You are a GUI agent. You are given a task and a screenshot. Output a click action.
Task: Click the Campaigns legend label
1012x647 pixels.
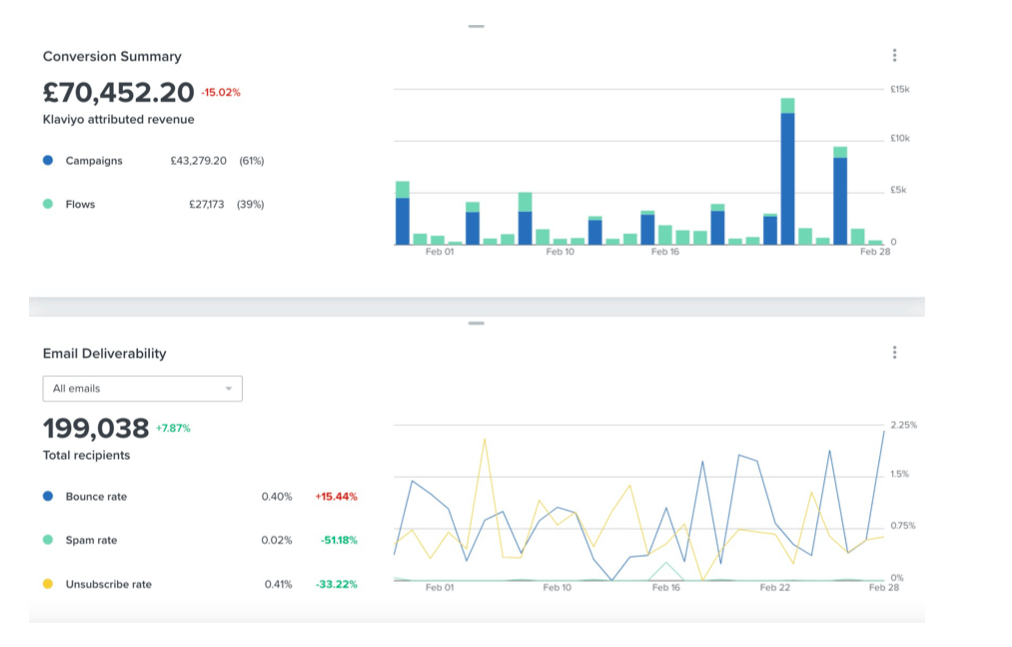(94, 161)
